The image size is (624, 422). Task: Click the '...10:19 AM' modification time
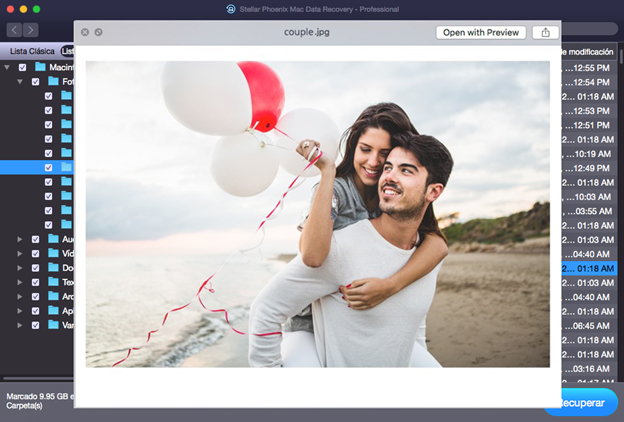pyautogui.click(x=588, y=154)
